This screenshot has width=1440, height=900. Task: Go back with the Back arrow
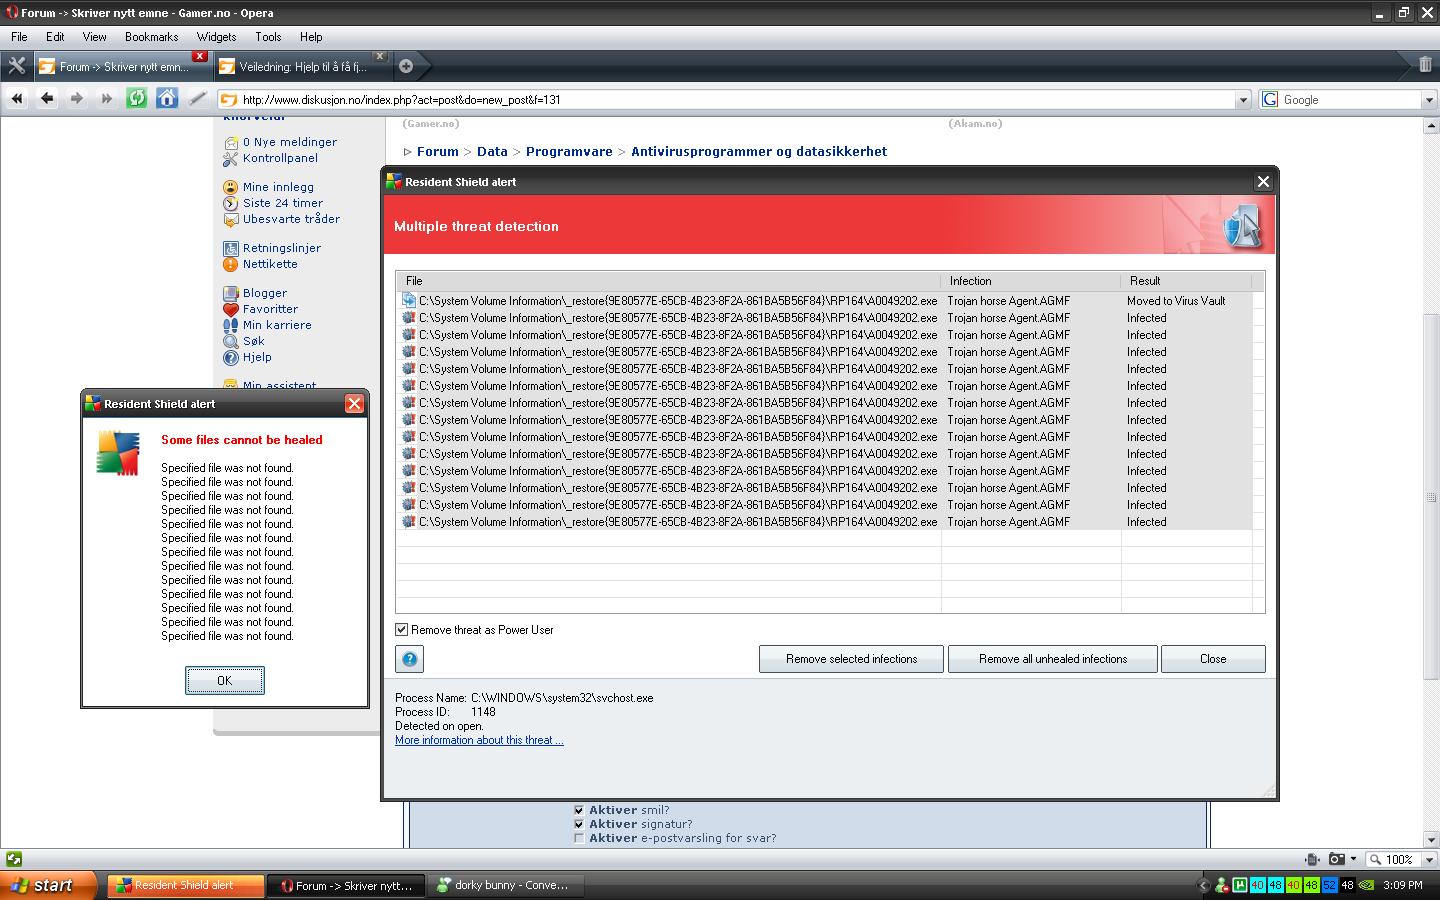[x=47, y=98]
